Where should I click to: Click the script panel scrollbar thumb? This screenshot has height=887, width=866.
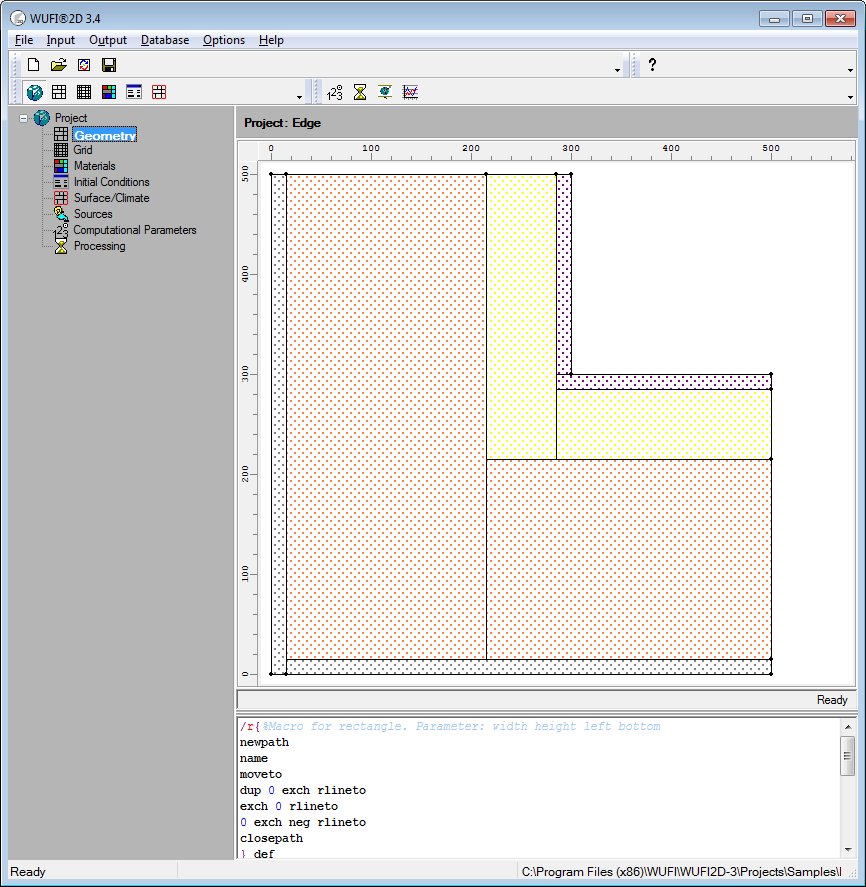[x=847, y=756]
